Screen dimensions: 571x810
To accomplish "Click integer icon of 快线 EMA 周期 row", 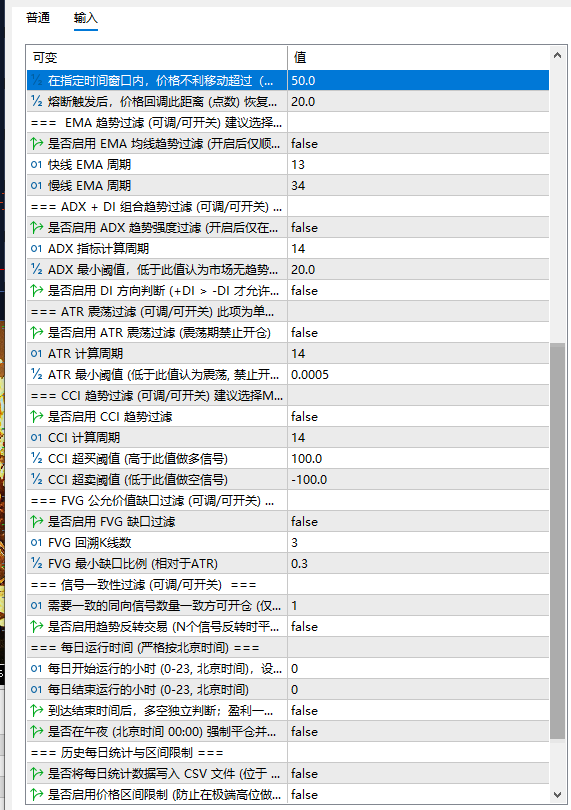I will [36, 164].
